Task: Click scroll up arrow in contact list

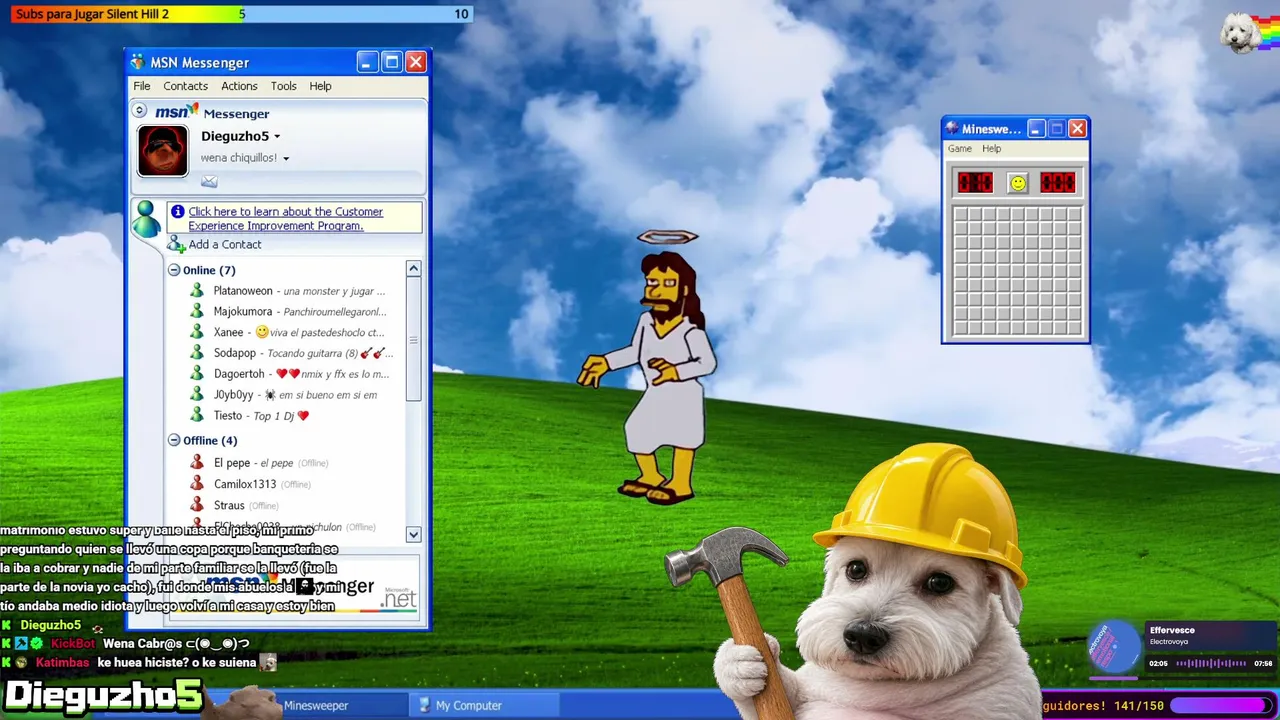Action: (413, 269)
